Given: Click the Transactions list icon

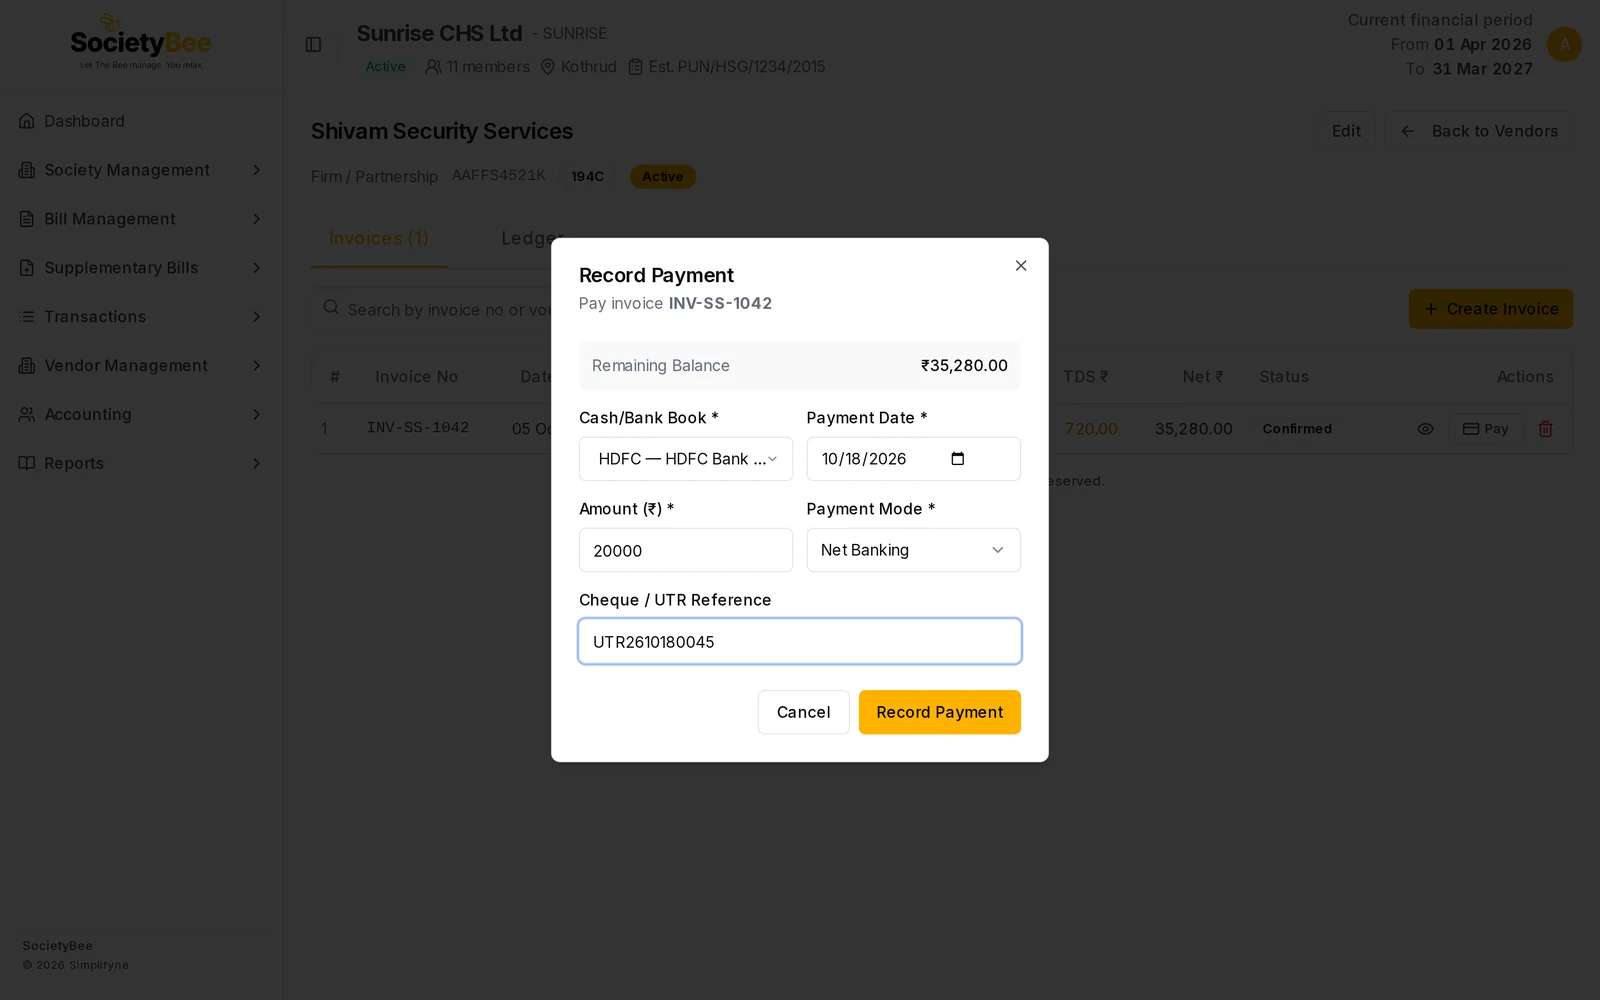Looking at the screenshot, I should [x=27, y=317].
